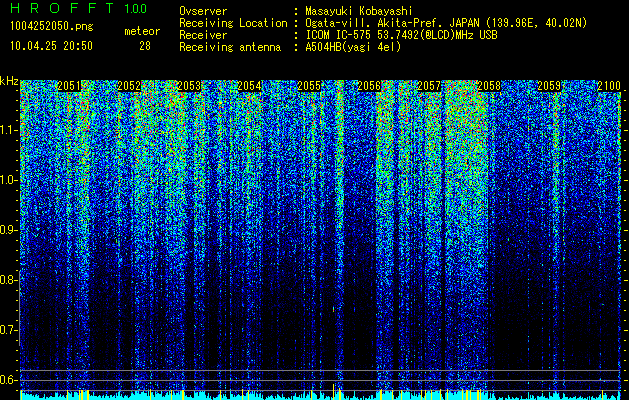Click the meteor label

point(142,31)
